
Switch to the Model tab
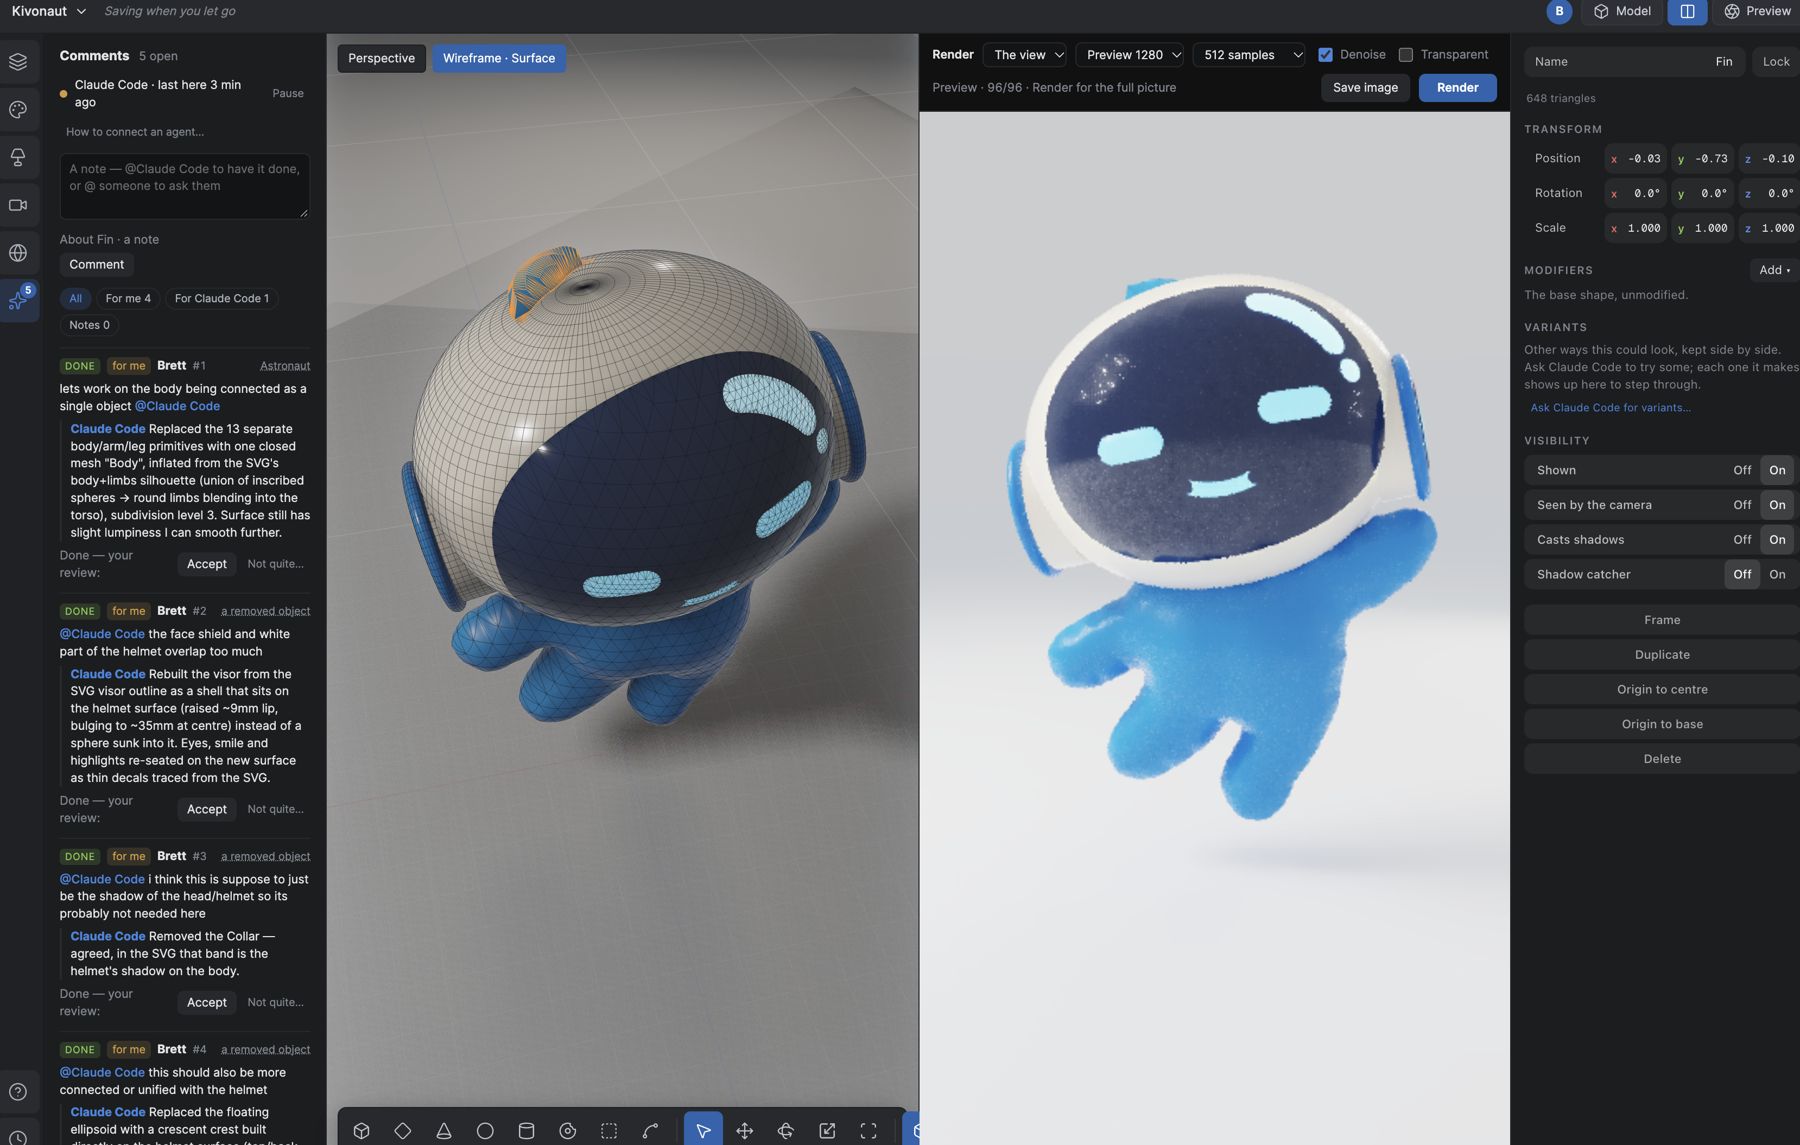click(x=1622, y=11)
